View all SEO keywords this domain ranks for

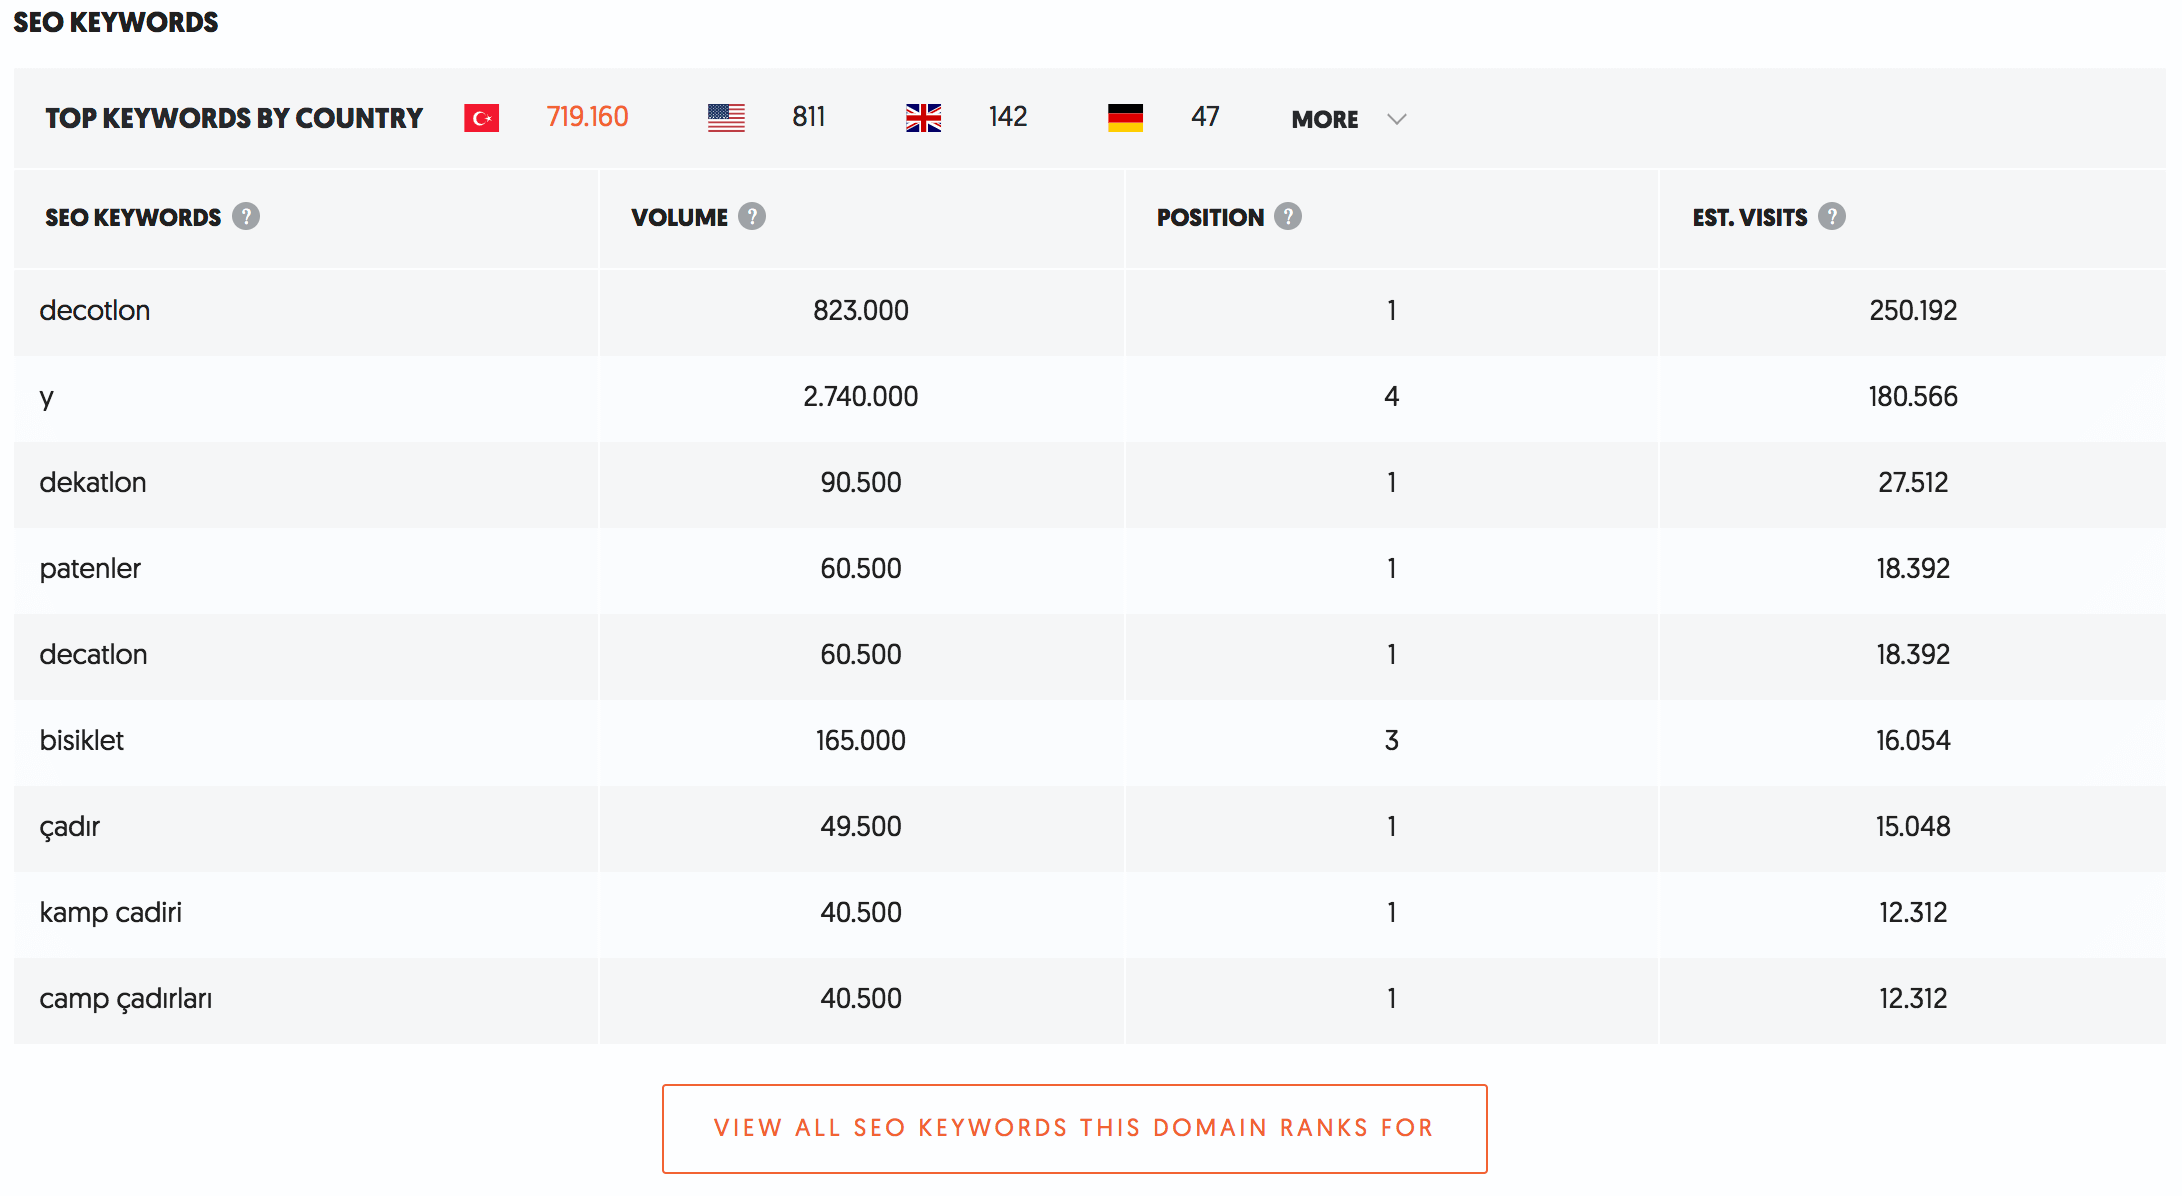pos(1075,1129)
